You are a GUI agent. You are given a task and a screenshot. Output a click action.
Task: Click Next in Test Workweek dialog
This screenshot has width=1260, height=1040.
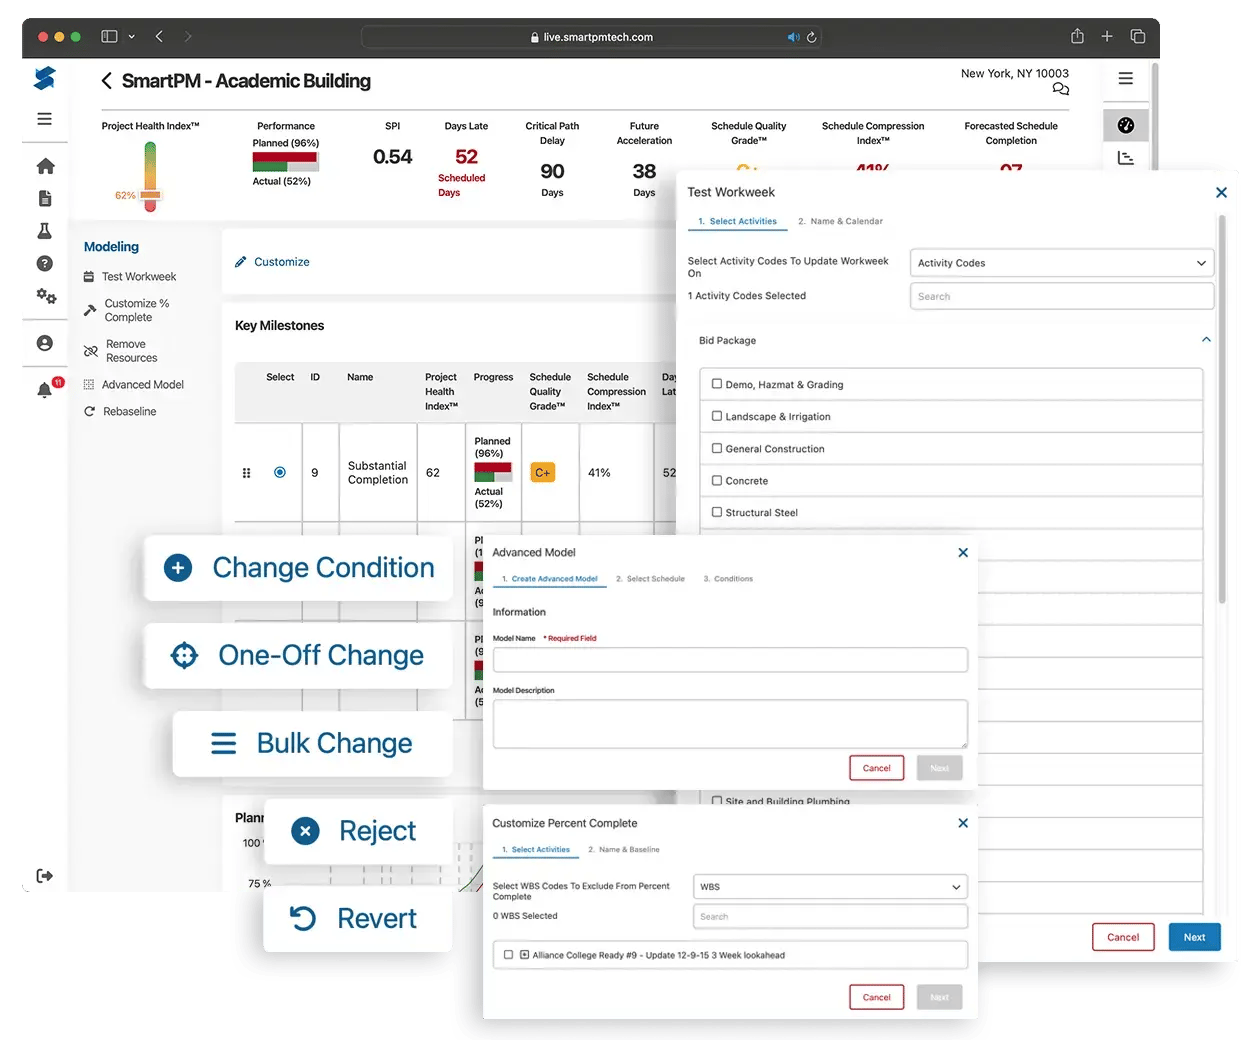tap(1194, 937)
